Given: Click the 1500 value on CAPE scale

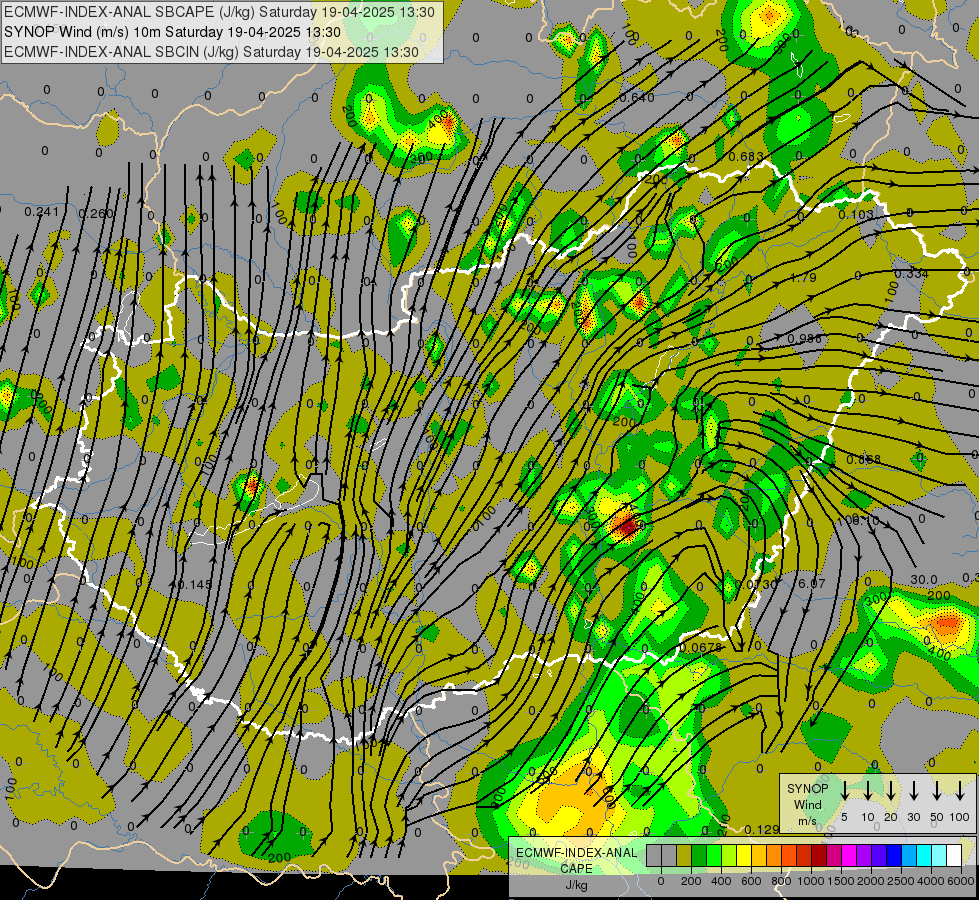Looking at the screenshot, I should tap(841, 881).
